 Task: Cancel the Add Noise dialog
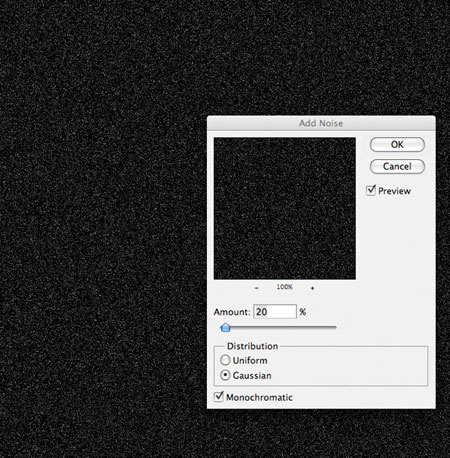pyautogui.click(x=397, y=166)
